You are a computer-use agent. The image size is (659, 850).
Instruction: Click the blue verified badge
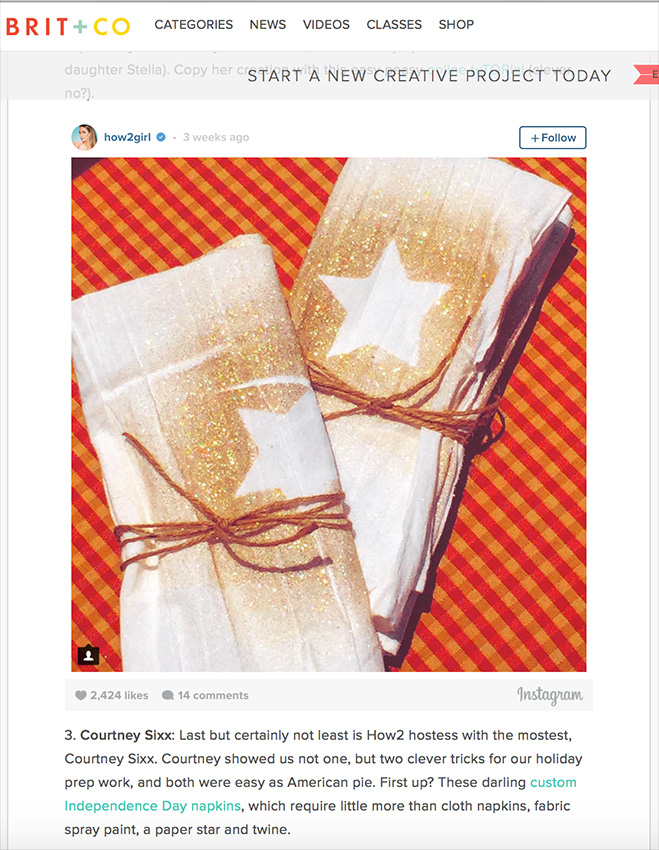(x=161, y=137)
